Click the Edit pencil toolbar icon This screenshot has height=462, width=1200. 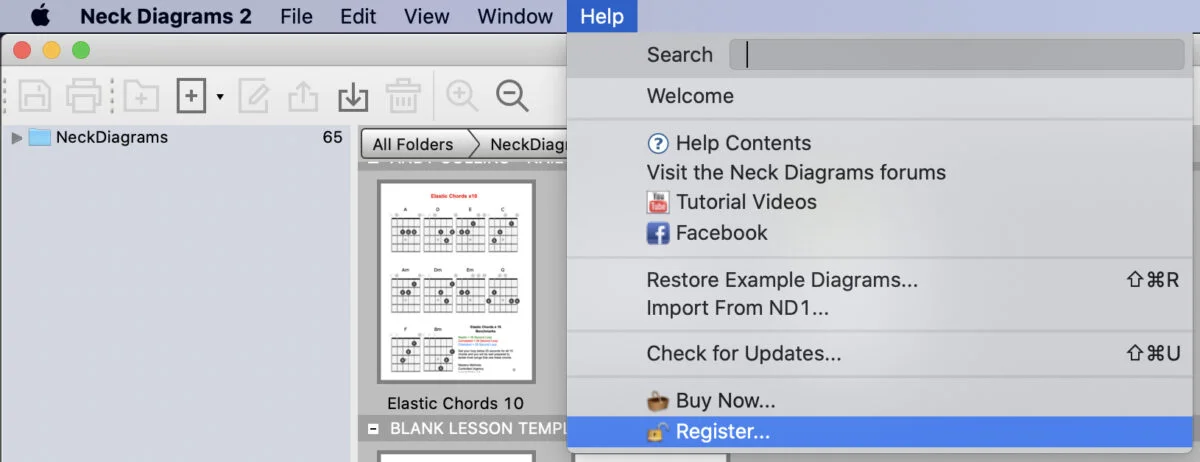(254, 96)
